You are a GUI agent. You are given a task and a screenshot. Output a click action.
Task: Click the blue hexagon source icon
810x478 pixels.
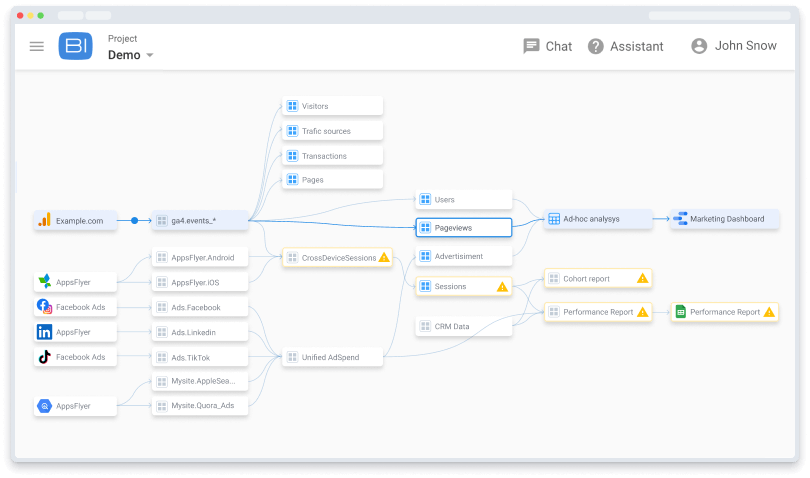click(x=44, y=406)
